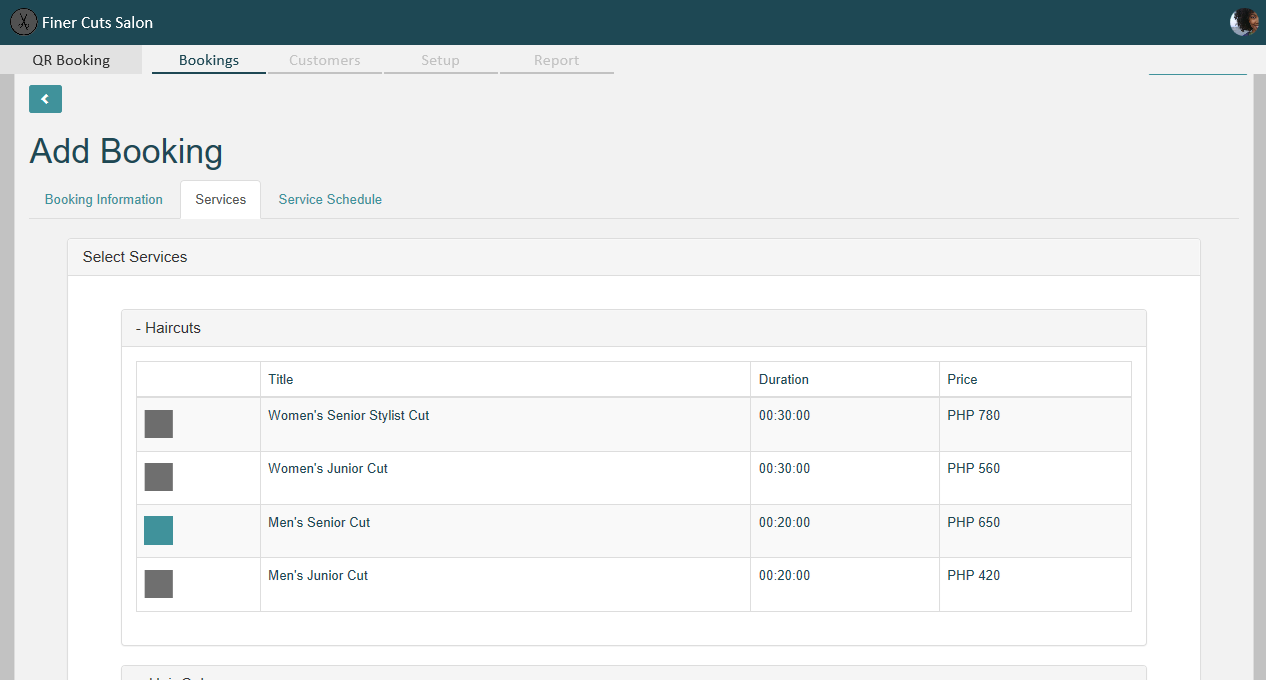Check the Men's Junior Cut checkbox
This screenshot has height=680, width=1266.
159,584
